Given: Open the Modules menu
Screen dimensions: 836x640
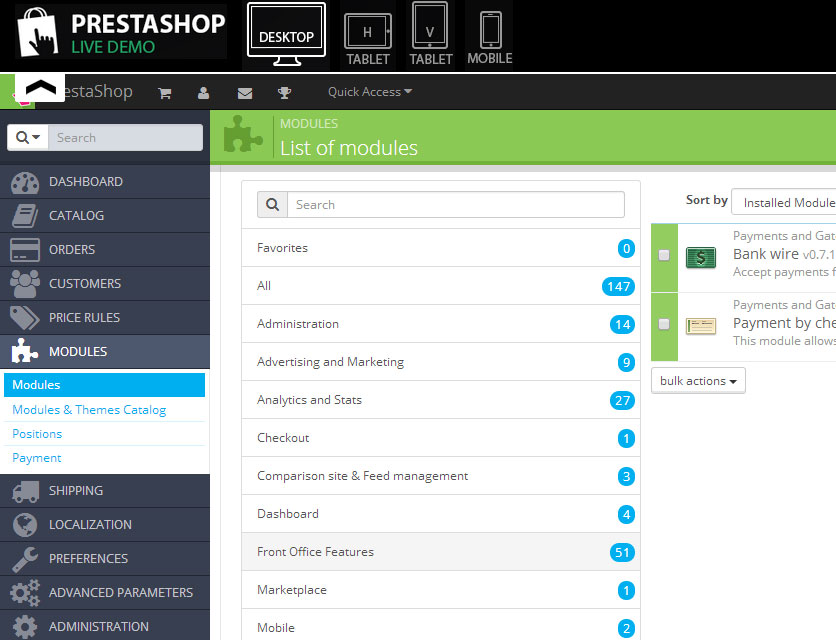Looking at the screenshot, I should tap(105, 351).
